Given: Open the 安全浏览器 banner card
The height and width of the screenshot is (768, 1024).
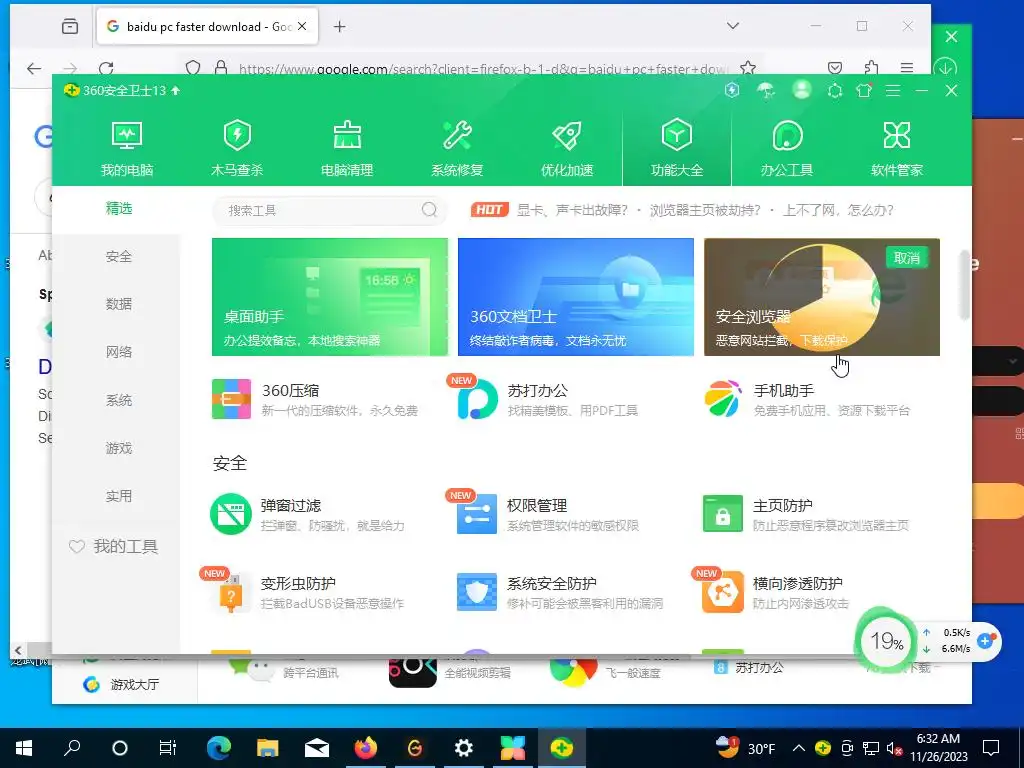Looking at the screenshot, I should click(x=822, y=297).
